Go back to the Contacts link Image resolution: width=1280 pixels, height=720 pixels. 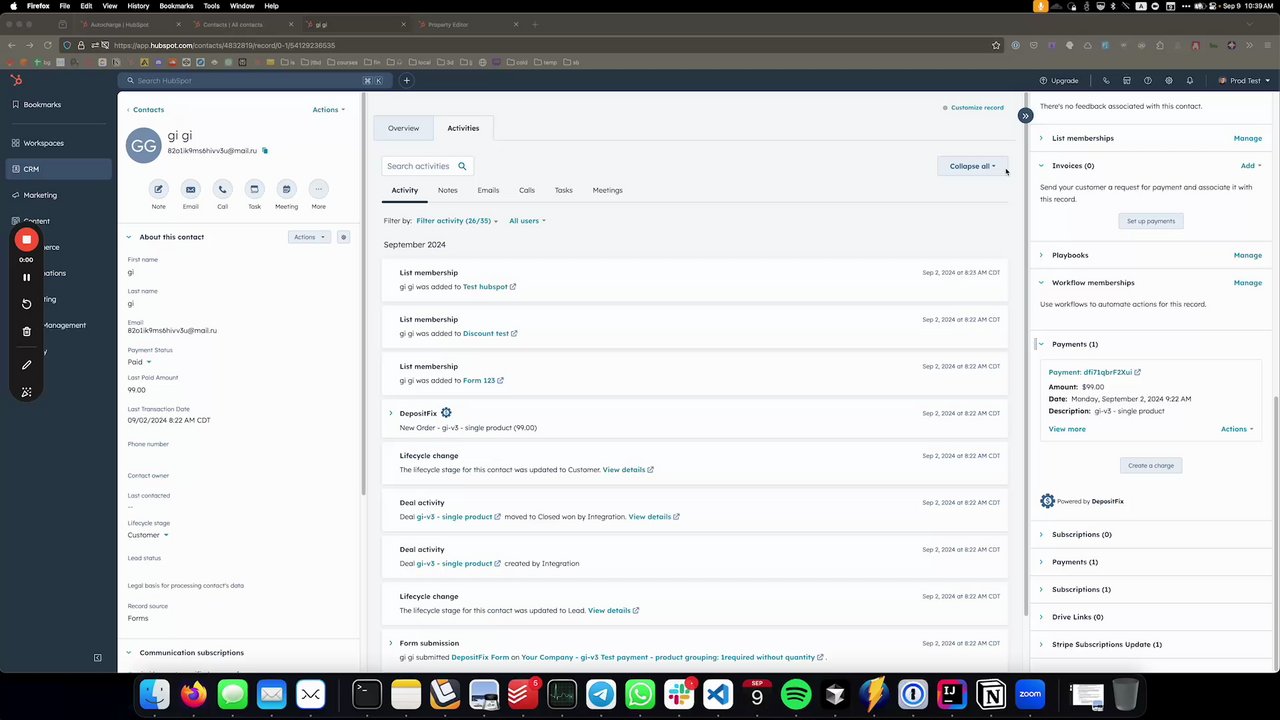click(148, 110)
